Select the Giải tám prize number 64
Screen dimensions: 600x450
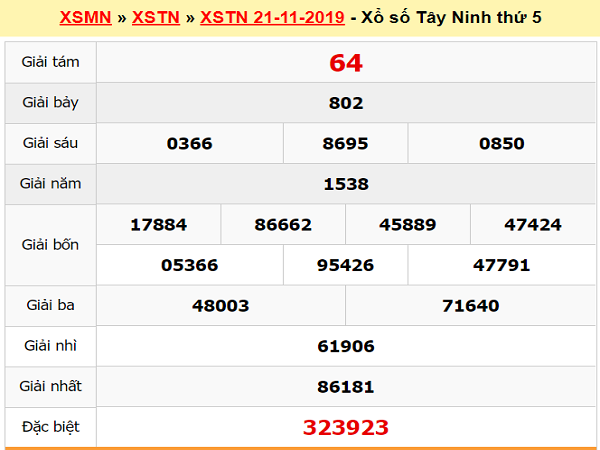346,63
